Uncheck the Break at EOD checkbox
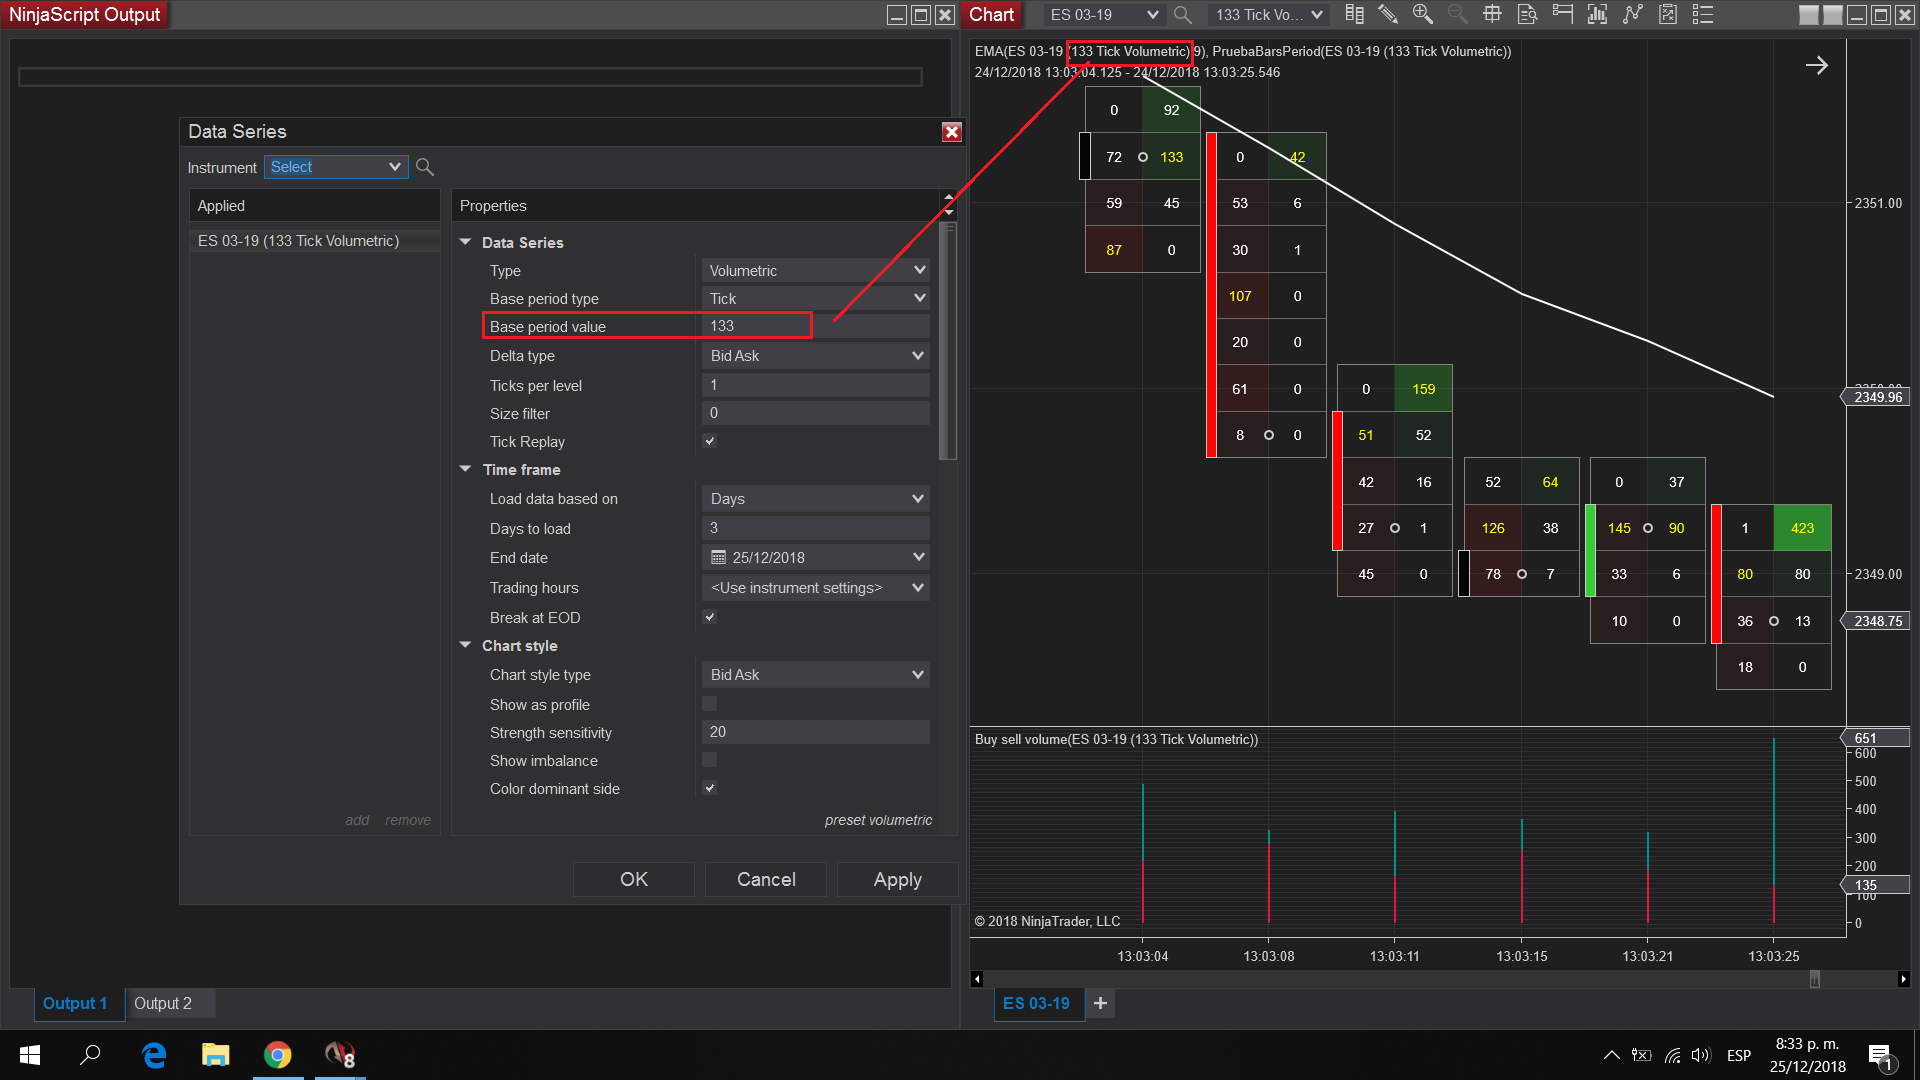 [x=710, y=617]
